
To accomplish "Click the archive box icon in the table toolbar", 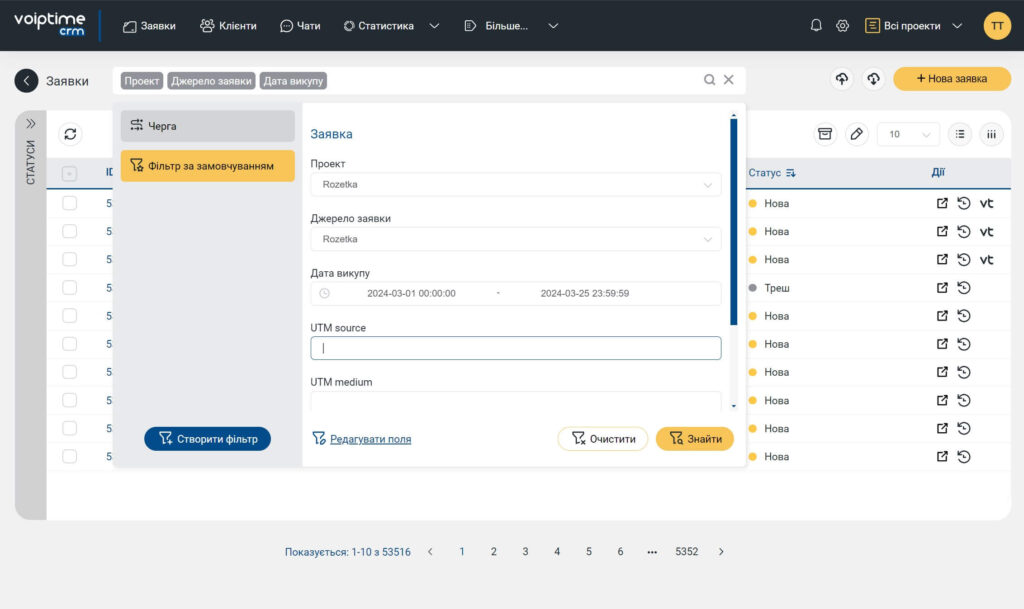I will 825,134.
